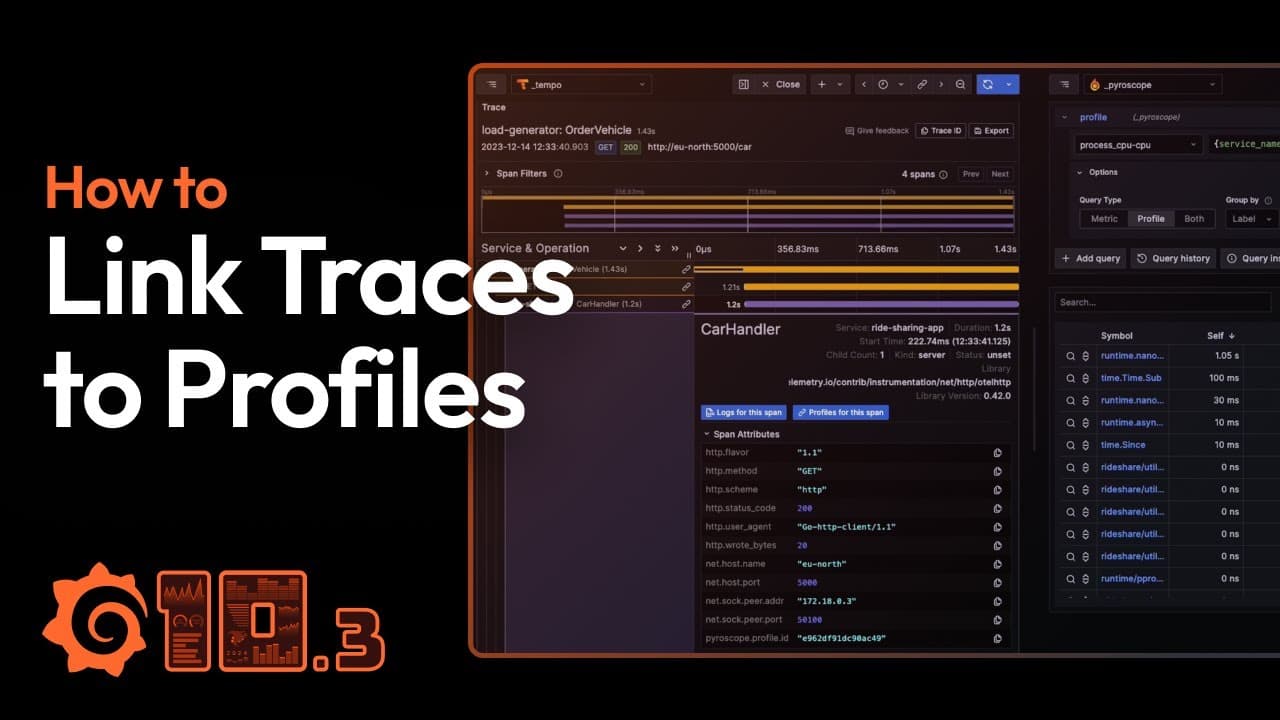Click the zoom out time range icon
Screen dimensions: 1280x720
(960, 85)
